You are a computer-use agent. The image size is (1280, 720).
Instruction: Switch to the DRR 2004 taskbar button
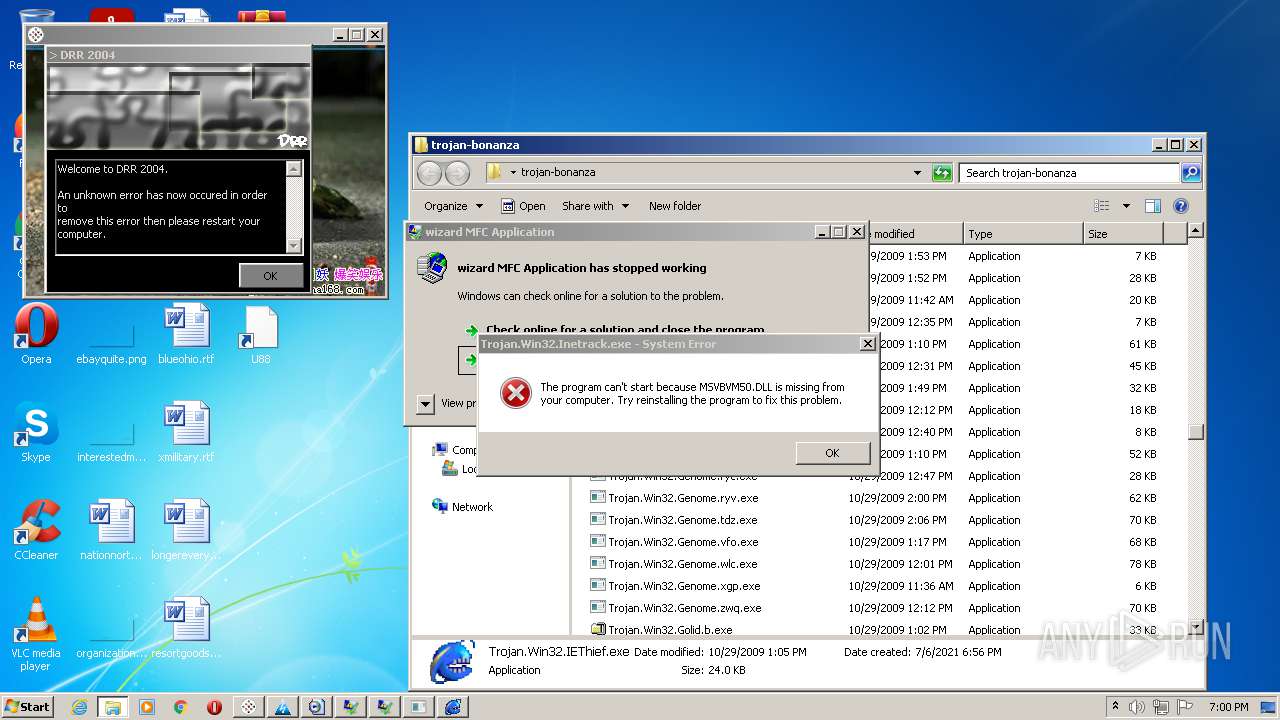pyautogui.click(x=249, y=706)
